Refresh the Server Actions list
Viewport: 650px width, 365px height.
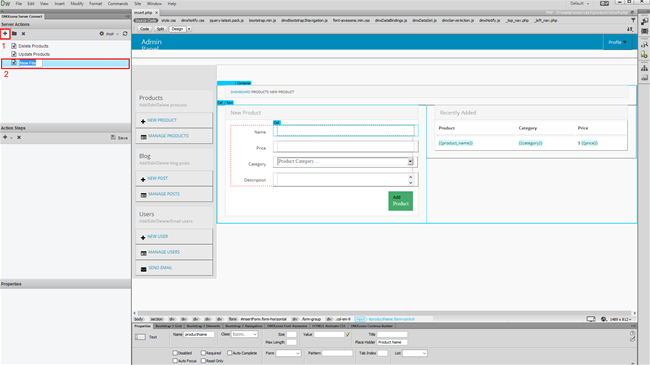pos(125,34)
